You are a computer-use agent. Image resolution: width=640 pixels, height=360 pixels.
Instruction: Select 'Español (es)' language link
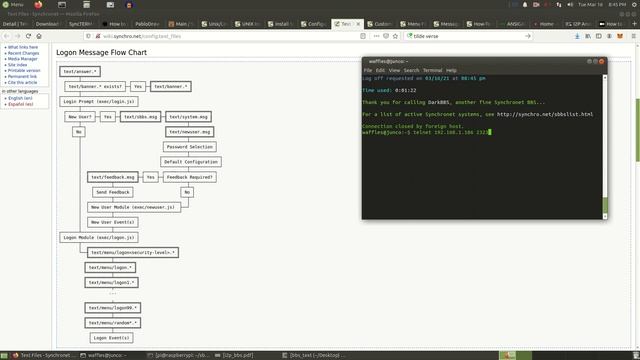[21, 104]
